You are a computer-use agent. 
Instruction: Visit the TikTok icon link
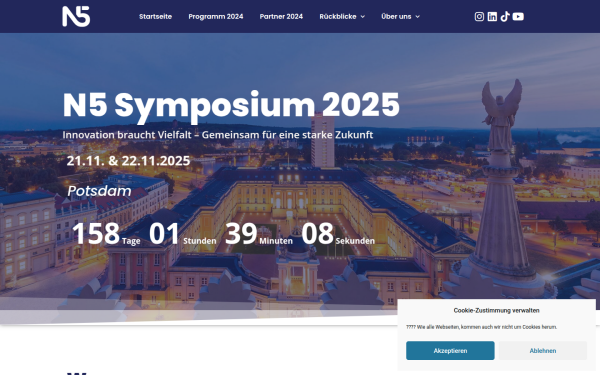pos(505,16)
